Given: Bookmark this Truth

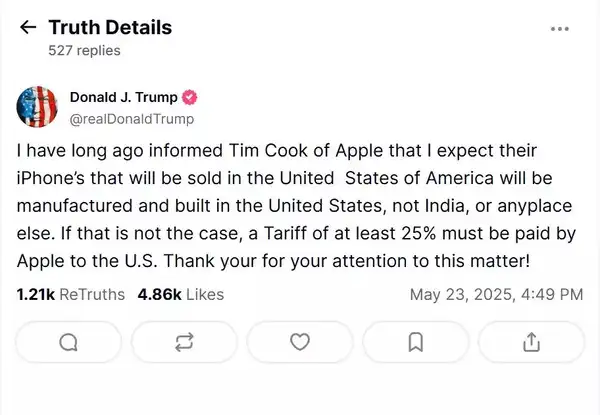Looking at the screenshot, I should pos(416,342).
